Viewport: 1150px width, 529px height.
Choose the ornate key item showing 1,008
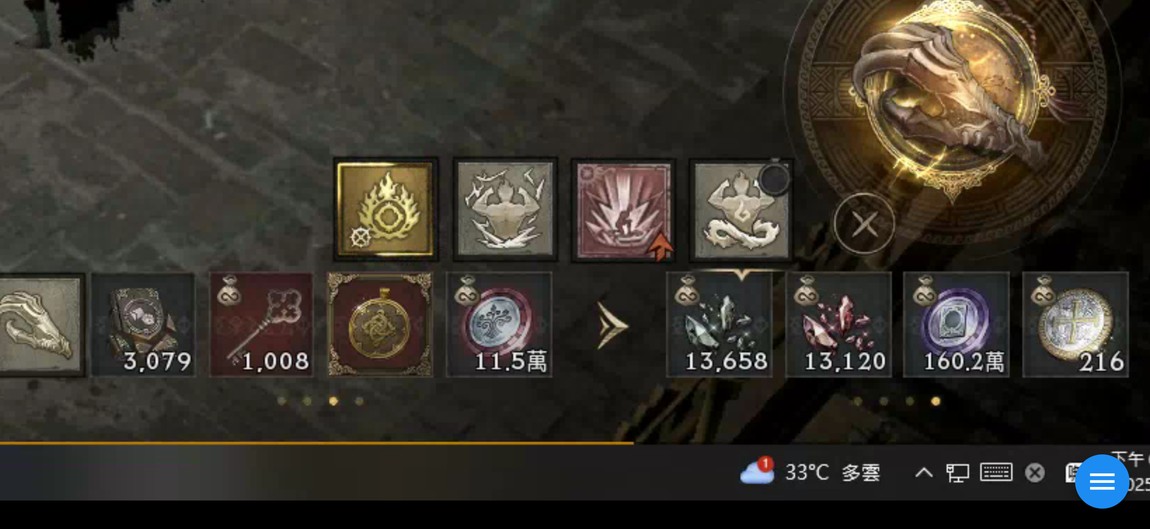(x=262, y=325)
